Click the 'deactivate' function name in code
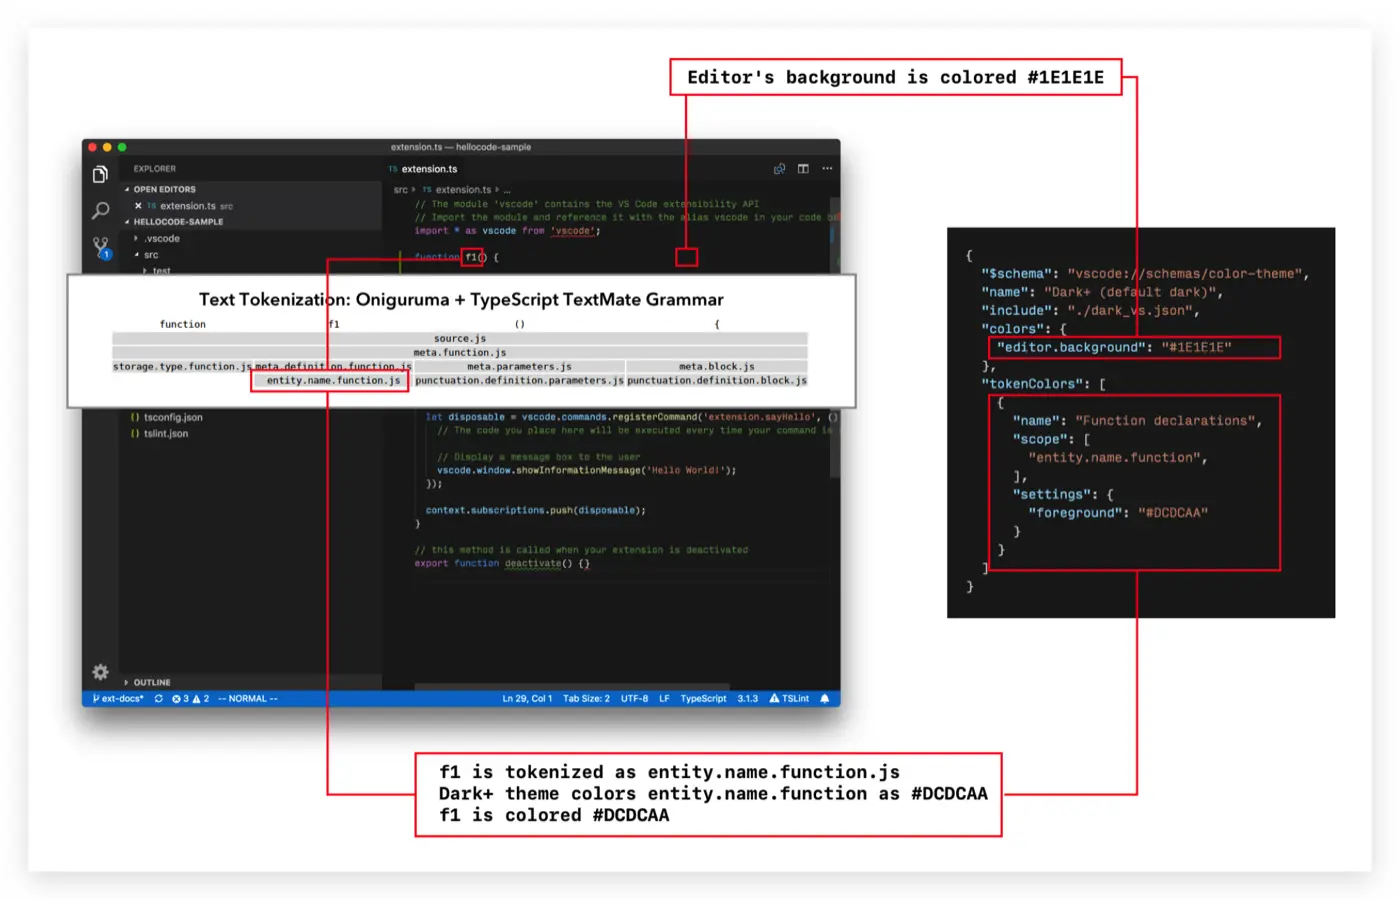Viewport: 1400px width, 900px height. click(x=532, y=564)
